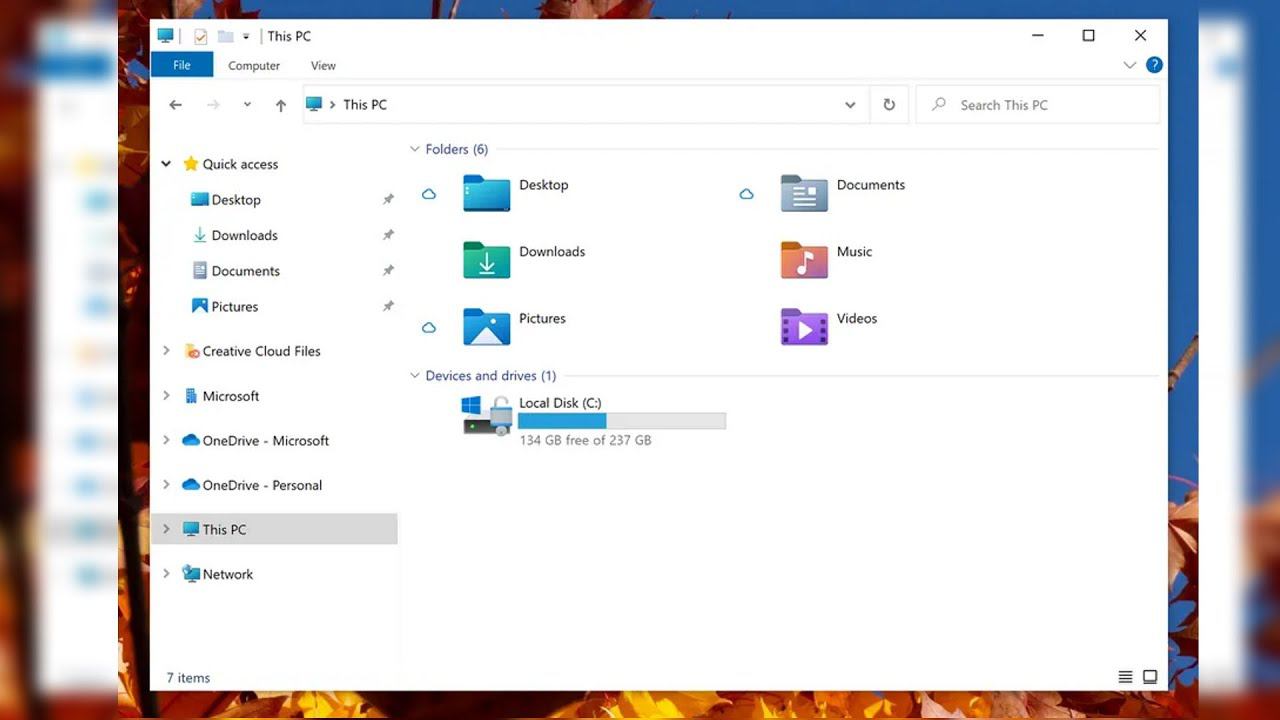Image resolution: width=1280 pixels, height=720 pixels.
Task: Click the Quick access star icon
Action: pos(191,164)
